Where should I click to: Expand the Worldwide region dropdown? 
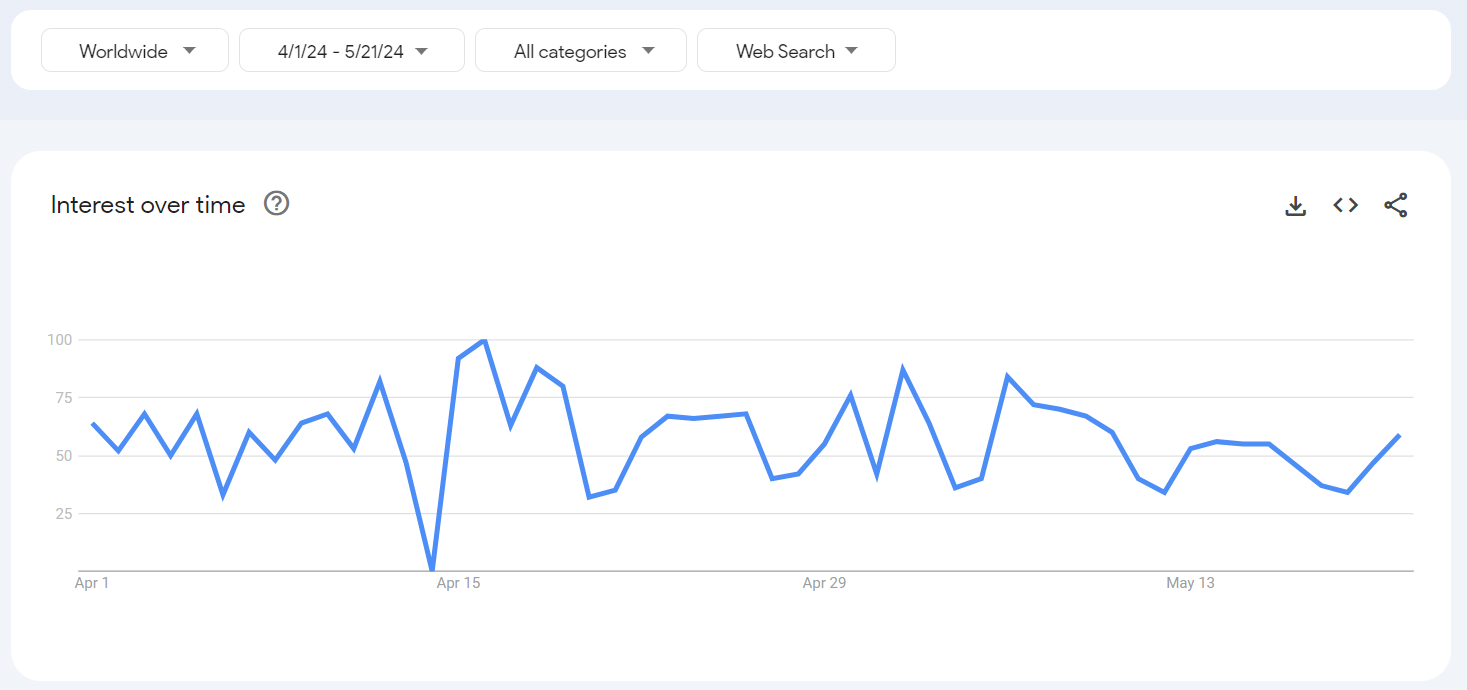click(x=135, y=51)
